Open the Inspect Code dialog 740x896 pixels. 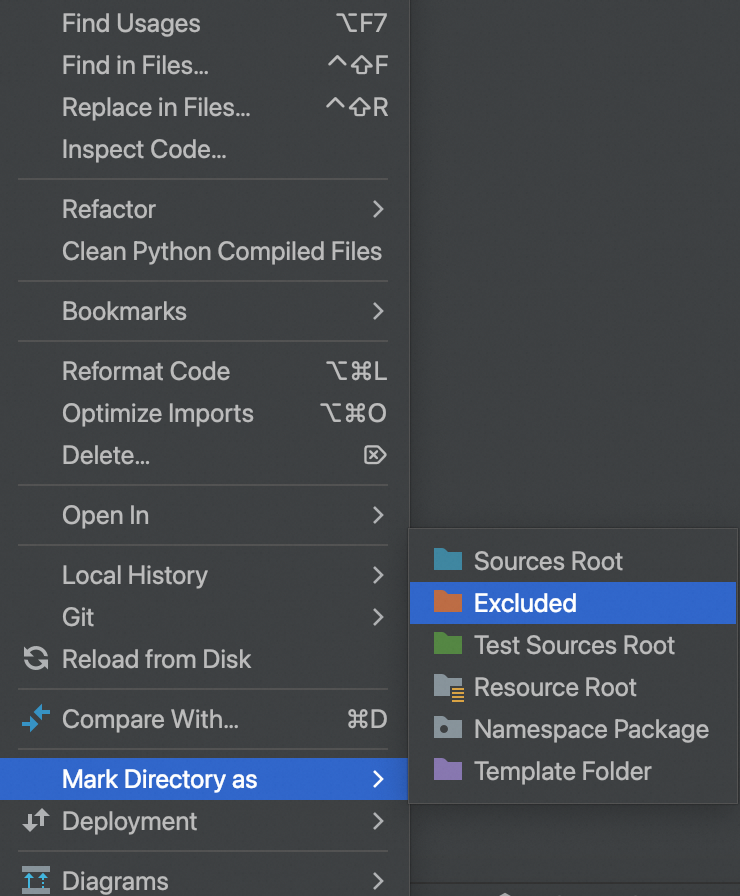click(144, 149)
